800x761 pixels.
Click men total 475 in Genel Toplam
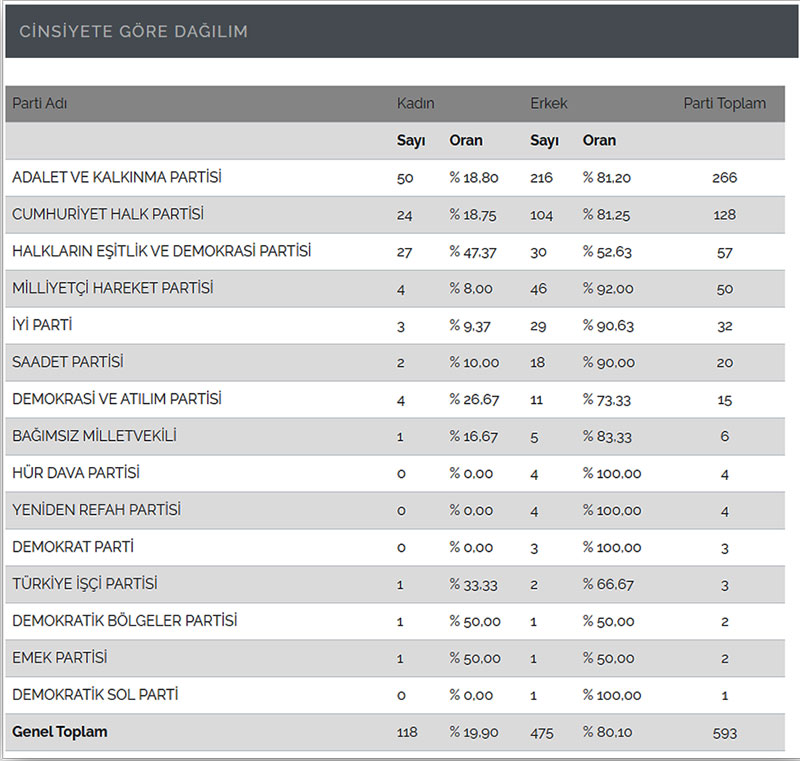541,733
